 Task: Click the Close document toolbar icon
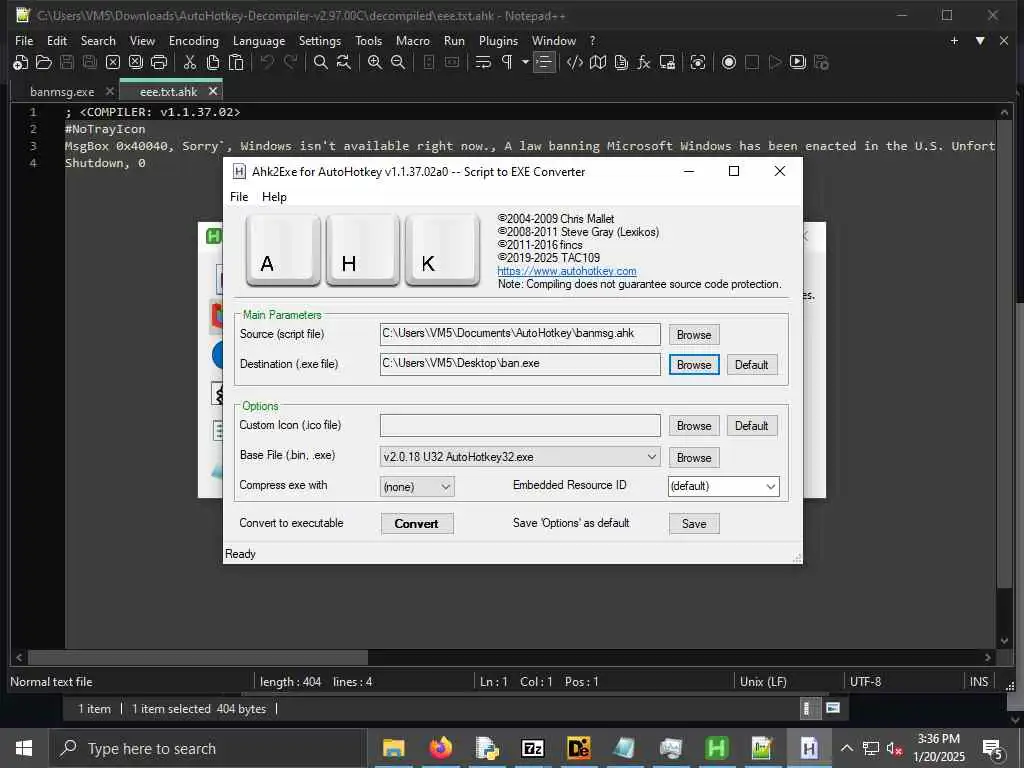[113, 63]
